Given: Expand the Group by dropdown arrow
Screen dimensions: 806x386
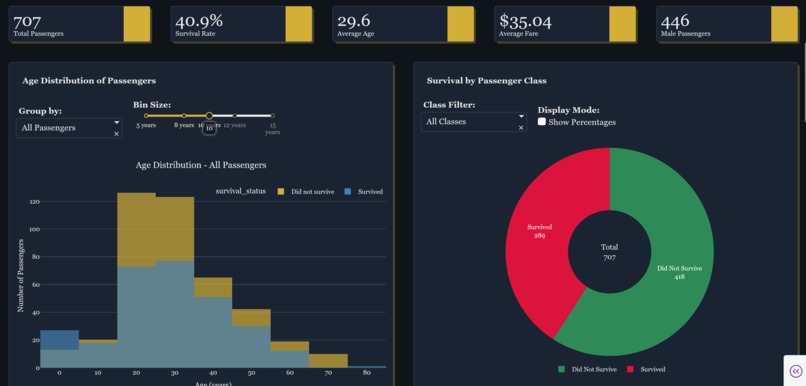Looking at the screenshot, I should point(117,122).
